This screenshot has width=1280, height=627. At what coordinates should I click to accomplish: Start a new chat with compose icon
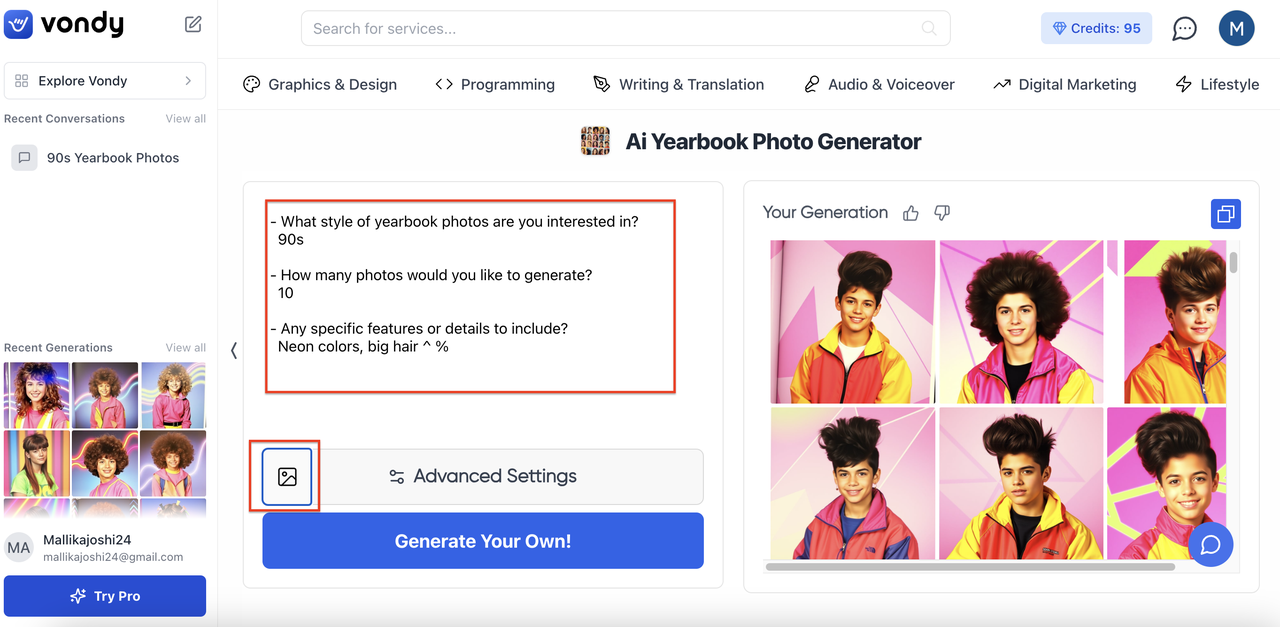(x=193, y=24)
